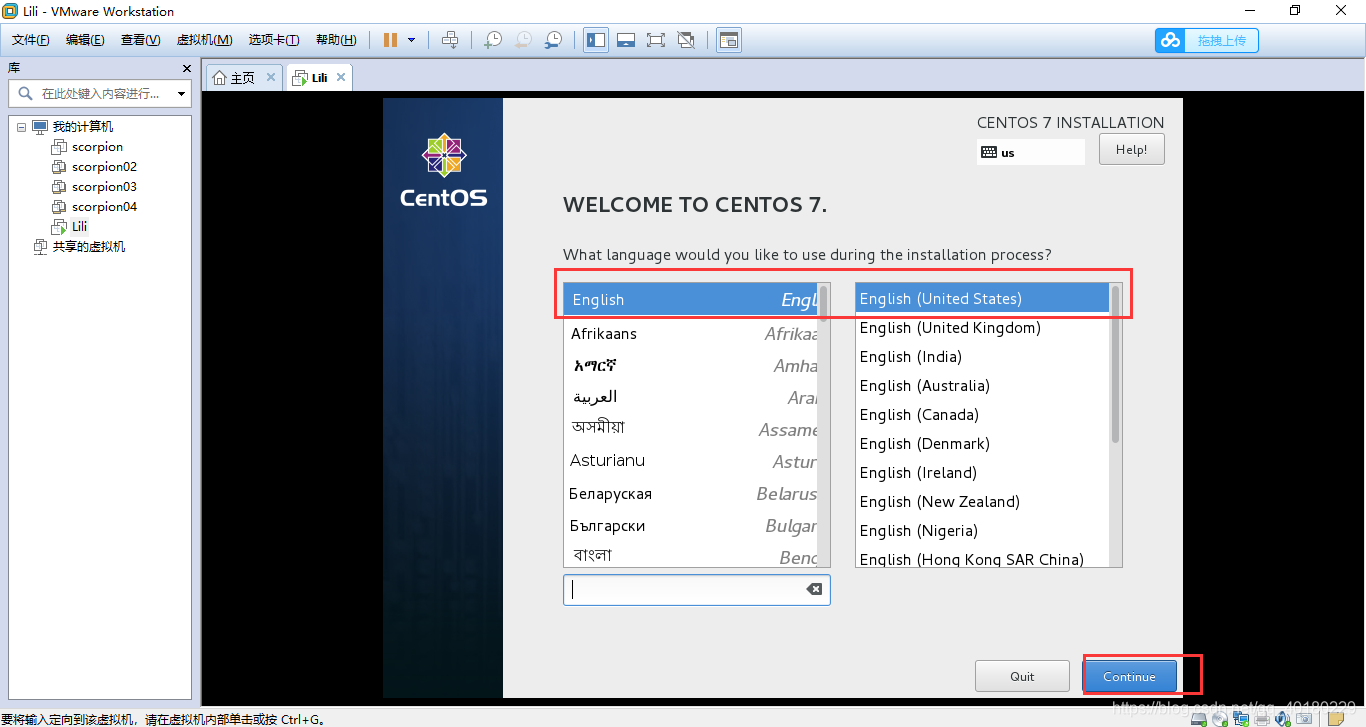The image size is (1366, 727).
Task: Open the 选项卡(T) menu
Action: pos(274,40)
